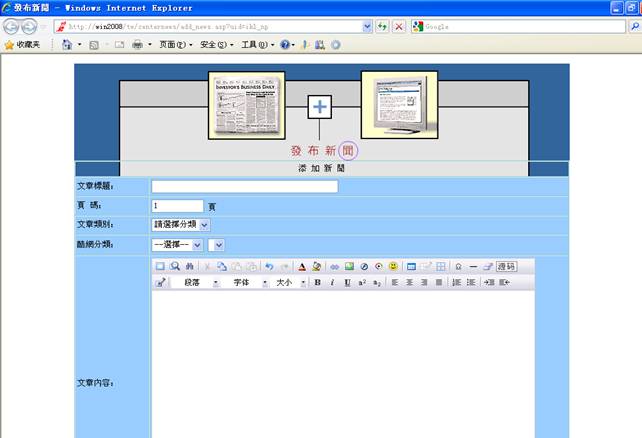
Task: Insert an image into the article
Action: click(349, 267)
